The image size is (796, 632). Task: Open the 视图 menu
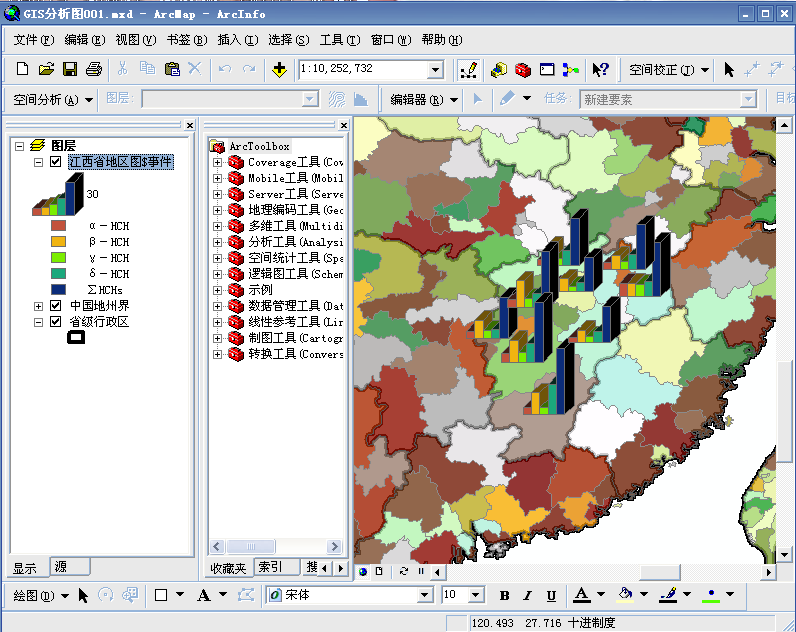click(134, 40)
